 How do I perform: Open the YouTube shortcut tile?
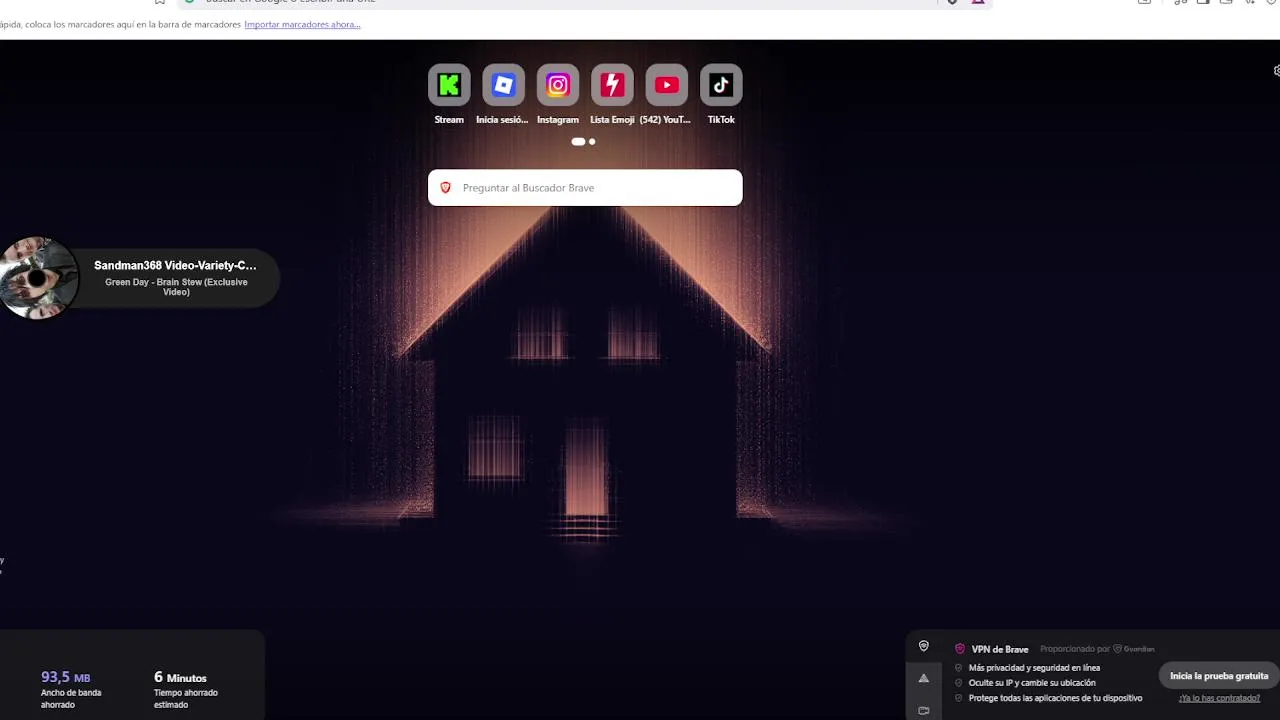(x=666, y=85)
